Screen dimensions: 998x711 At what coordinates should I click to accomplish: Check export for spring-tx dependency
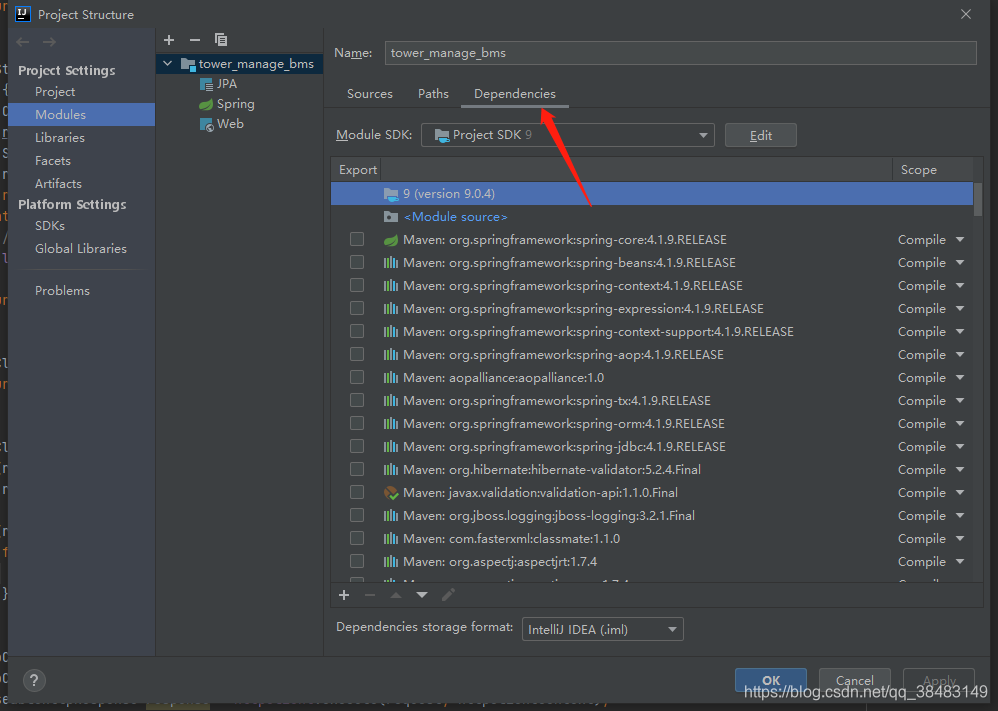pyautogui.click(x=357, y=400)
